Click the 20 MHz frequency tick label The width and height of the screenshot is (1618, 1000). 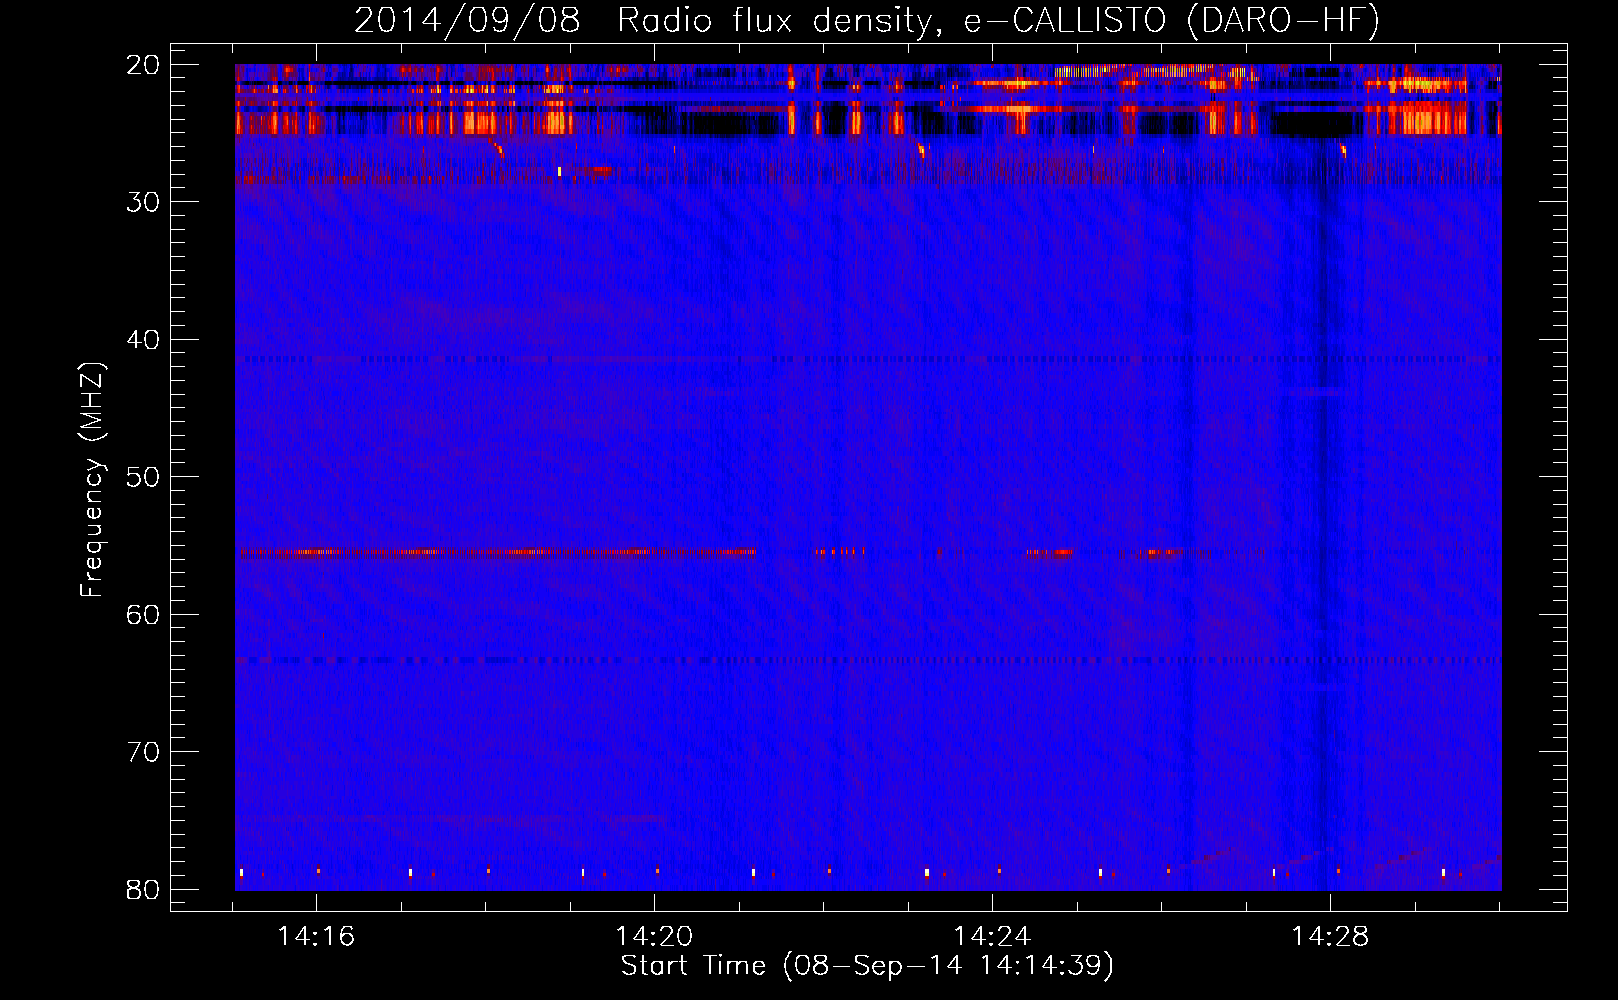[x=144, y=65]
